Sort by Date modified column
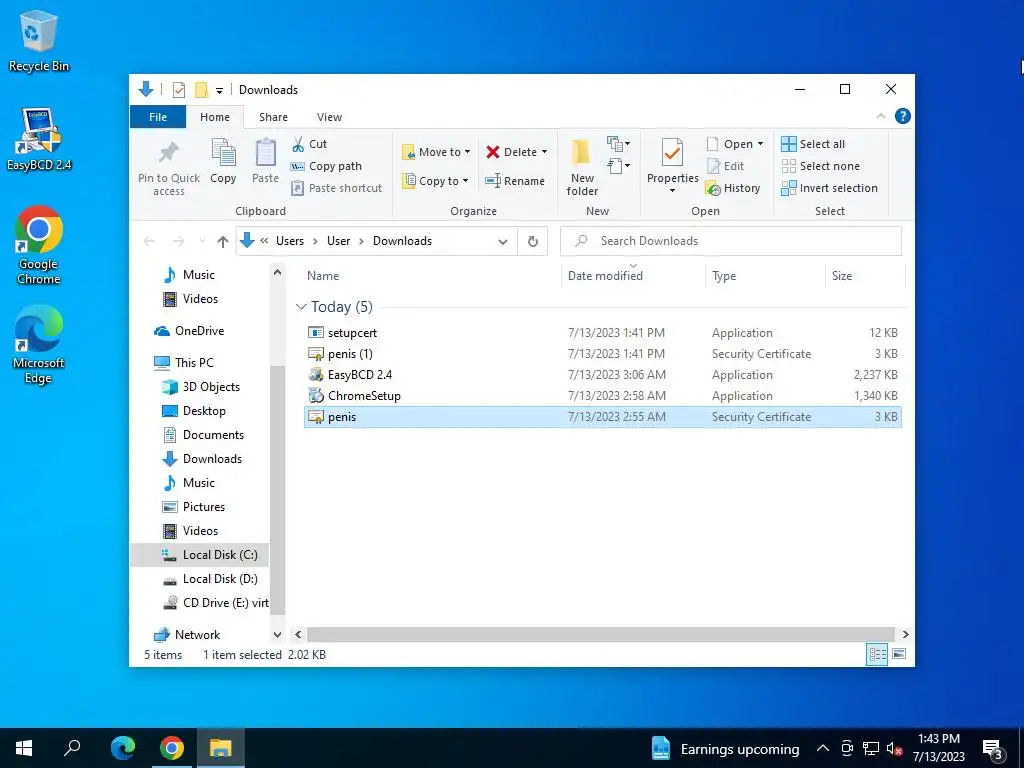This screenshot has width=1024, height=768. tap(633, 276)
